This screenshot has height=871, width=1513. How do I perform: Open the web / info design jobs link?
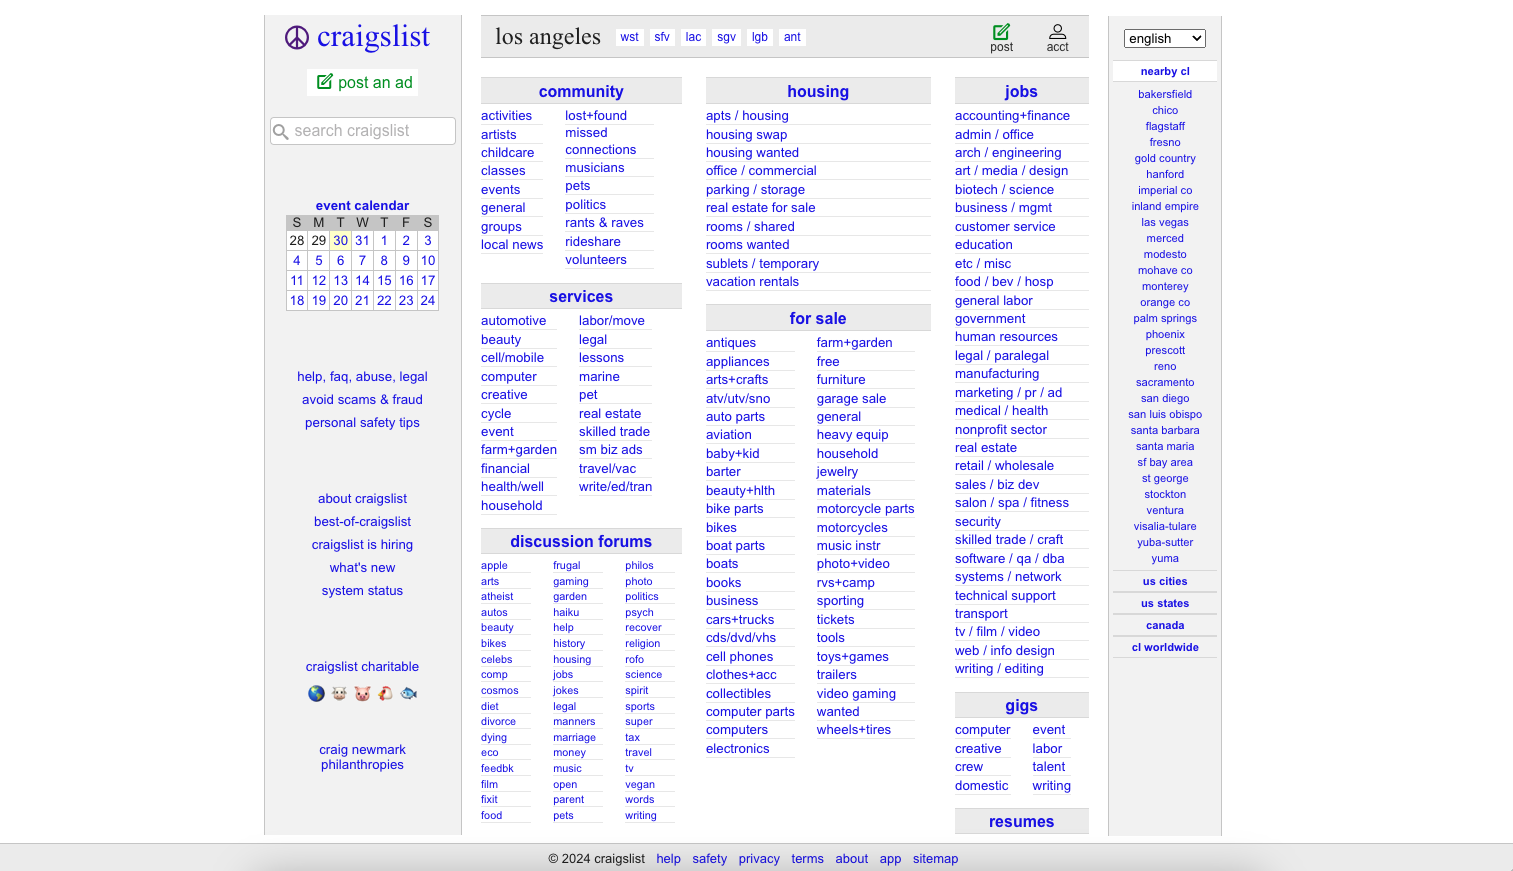coord(1004,651)
